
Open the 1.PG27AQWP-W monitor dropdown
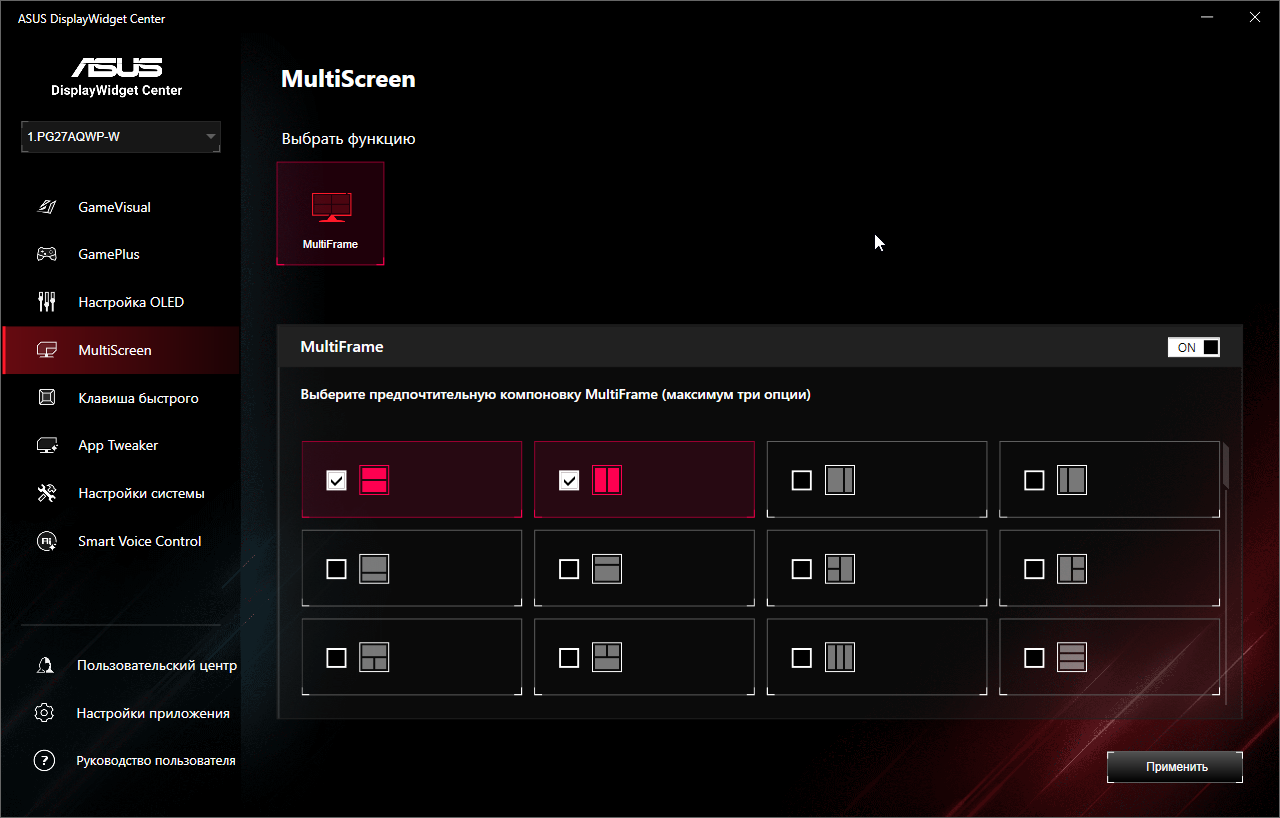point(121,137)
